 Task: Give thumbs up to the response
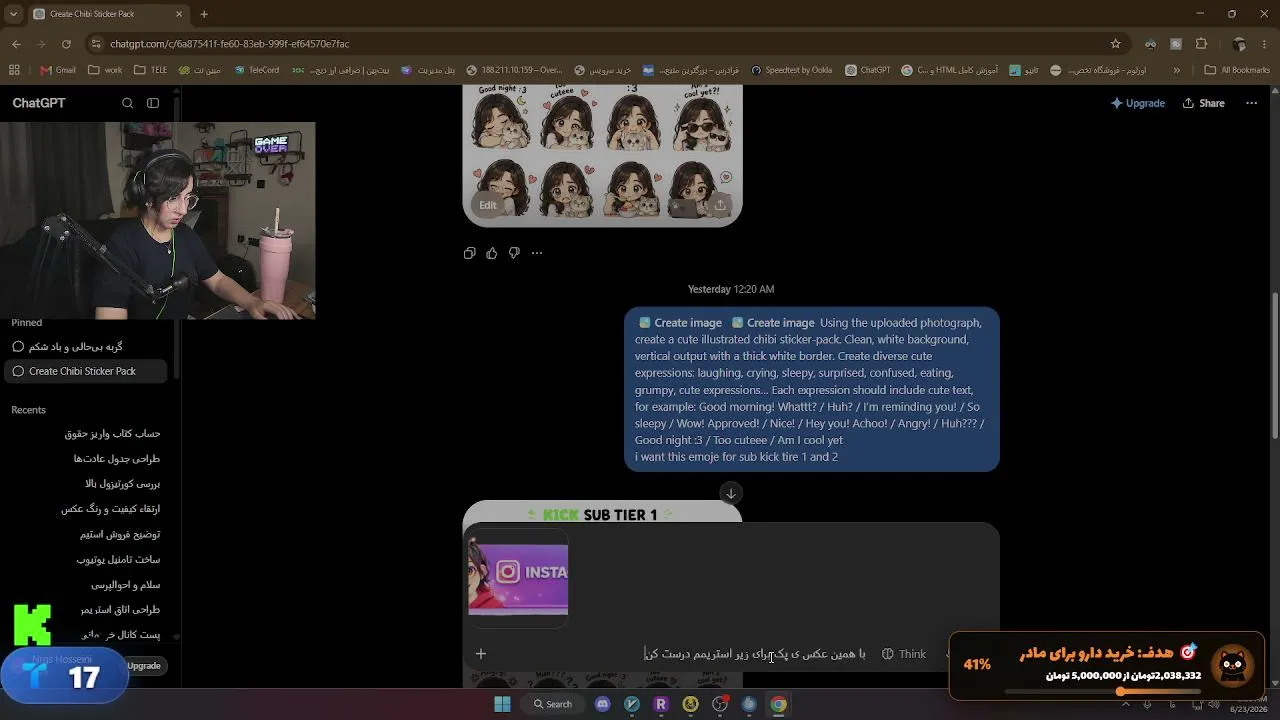491,253
